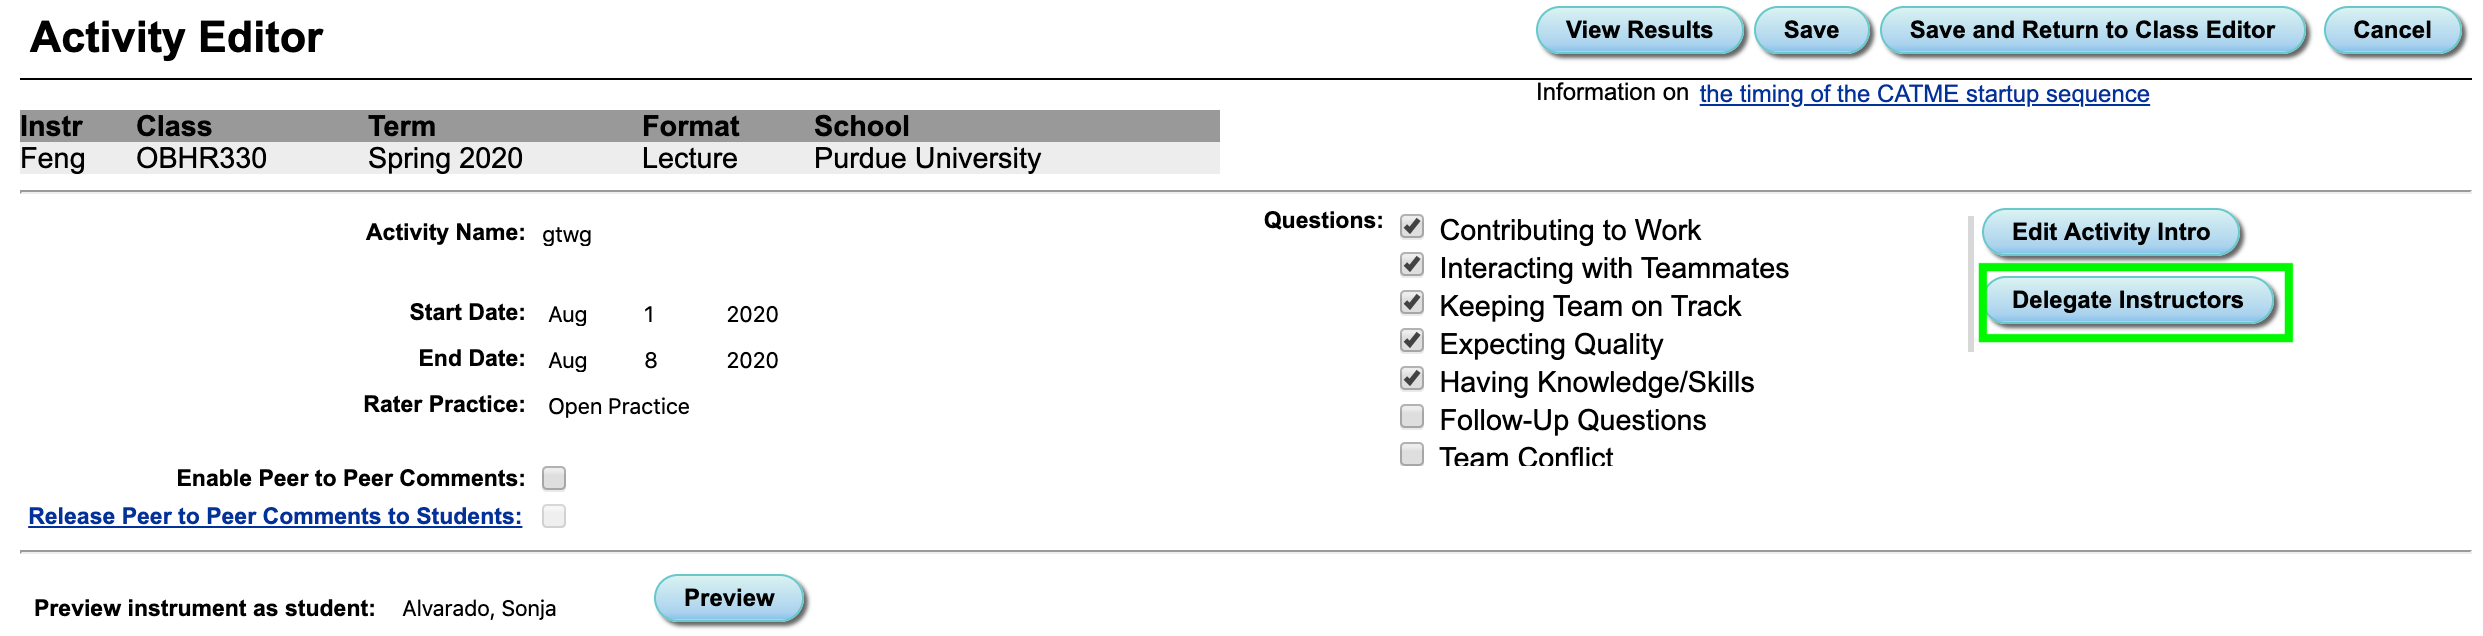Open the Rater Practice selector
Viewport: 2483px width, 636px height.
pos(617,406)
